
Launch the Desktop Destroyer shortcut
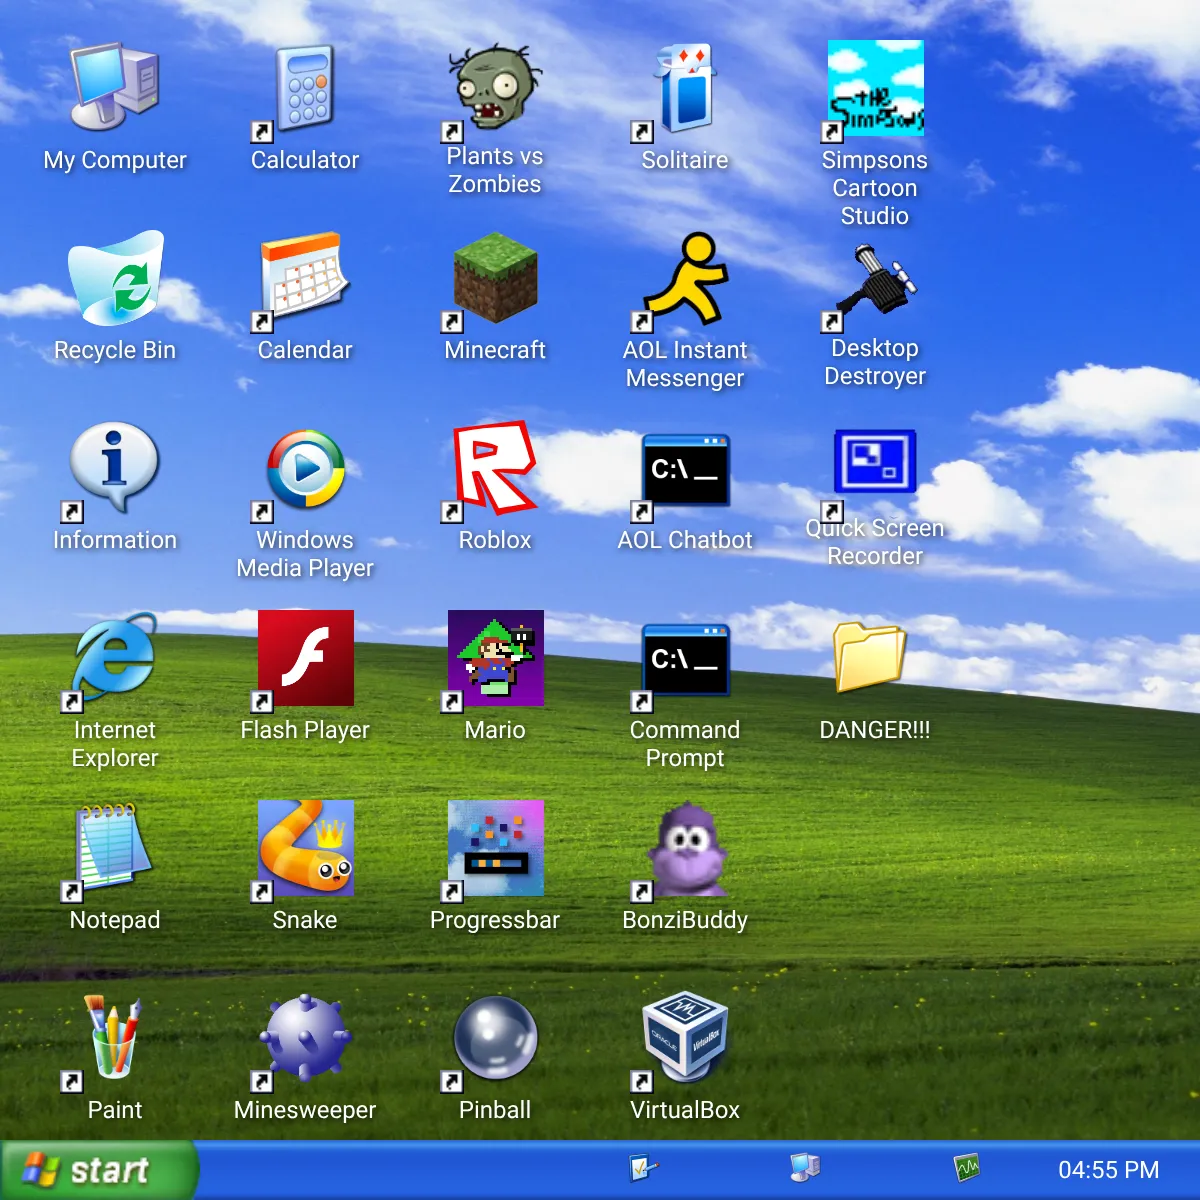pos(875,285)
